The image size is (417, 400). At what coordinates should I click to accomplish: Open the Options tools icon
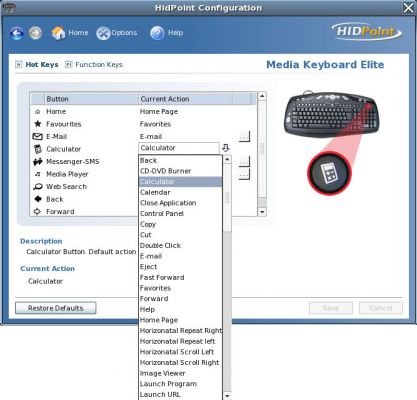pyautogui.click(x=103, y=33)
